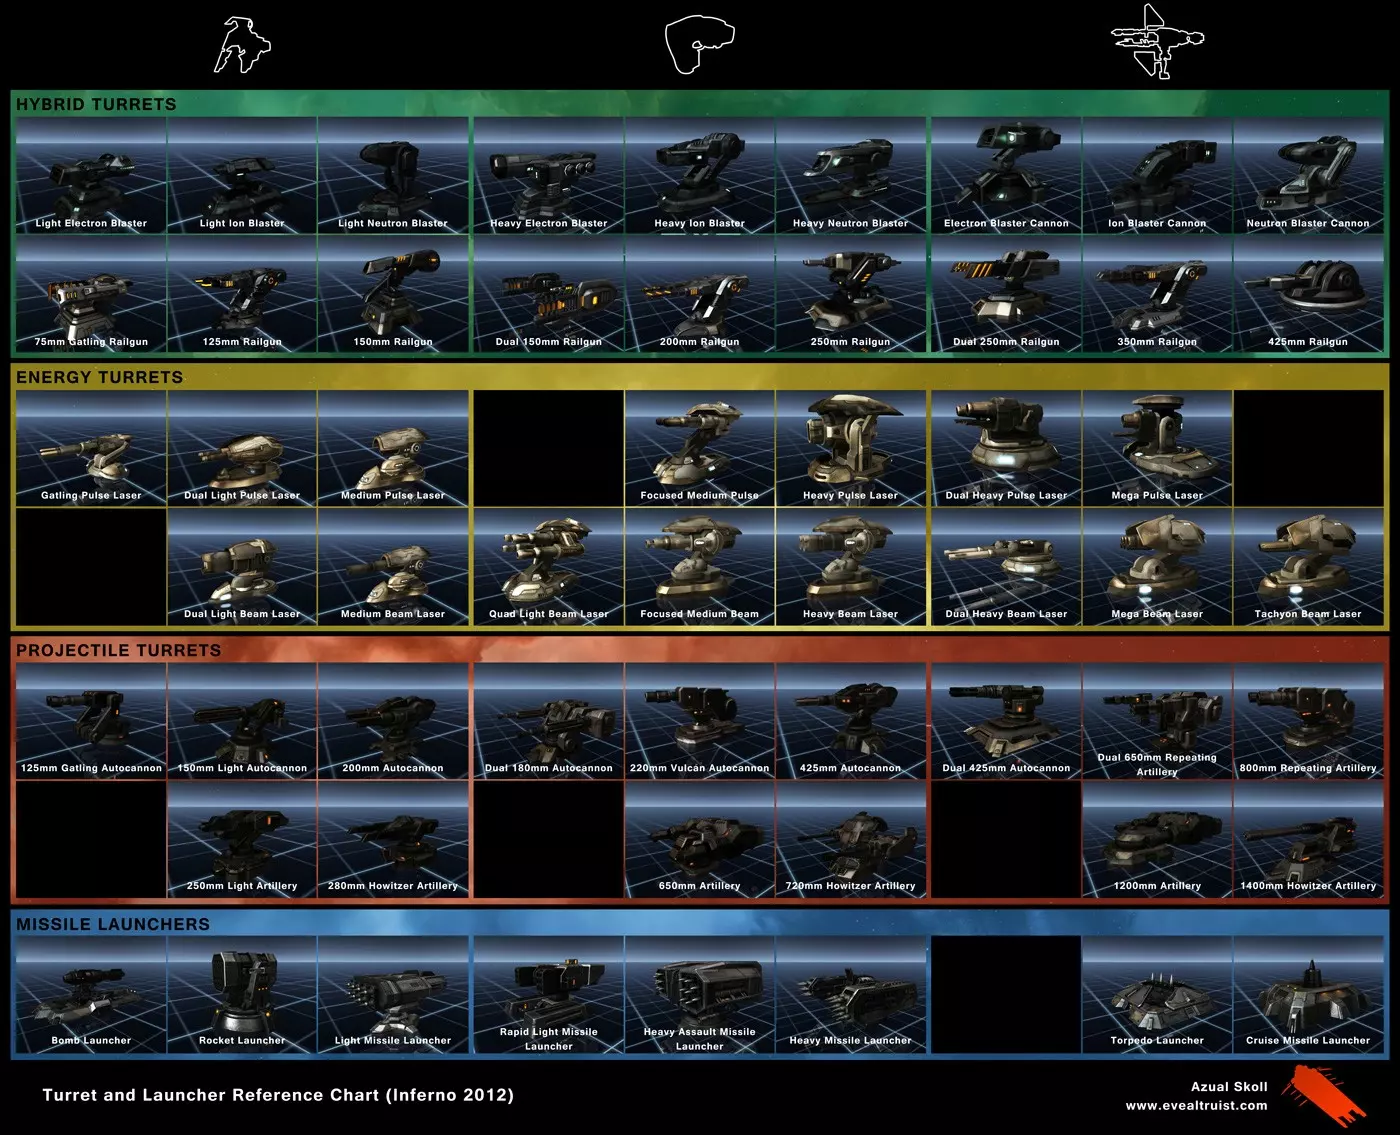Choose the 250mm Light Artillery thumbnail

click(x=242, y=839)
